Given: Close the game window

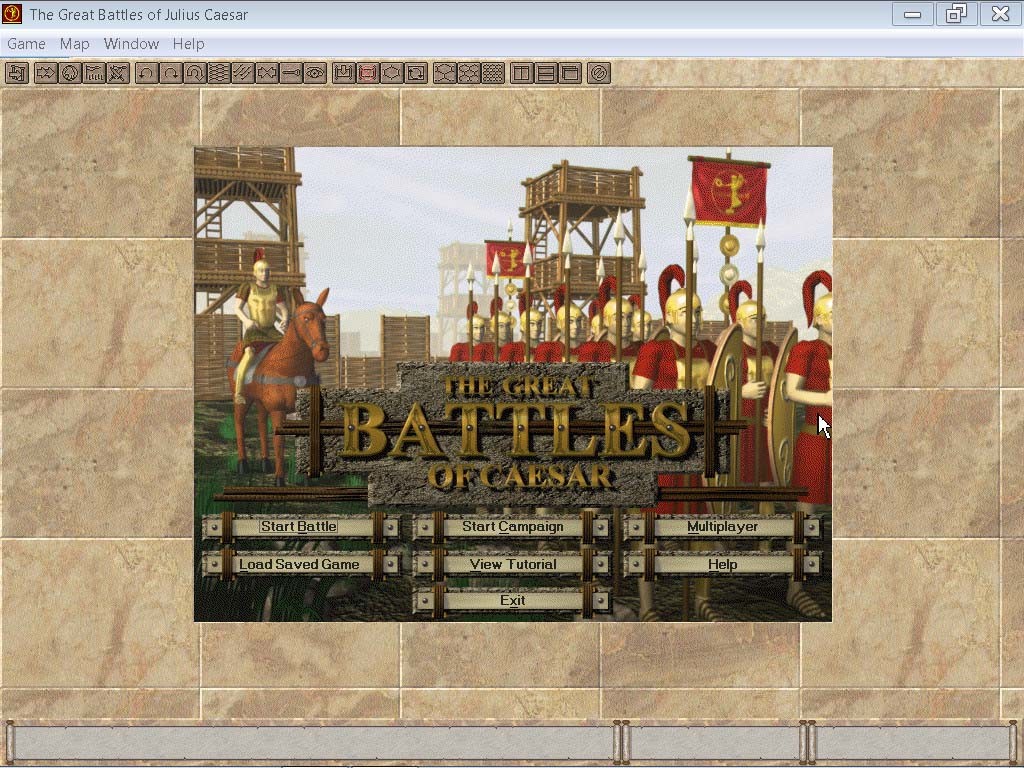Looking at the screenshot, I should click(1000, 14).
